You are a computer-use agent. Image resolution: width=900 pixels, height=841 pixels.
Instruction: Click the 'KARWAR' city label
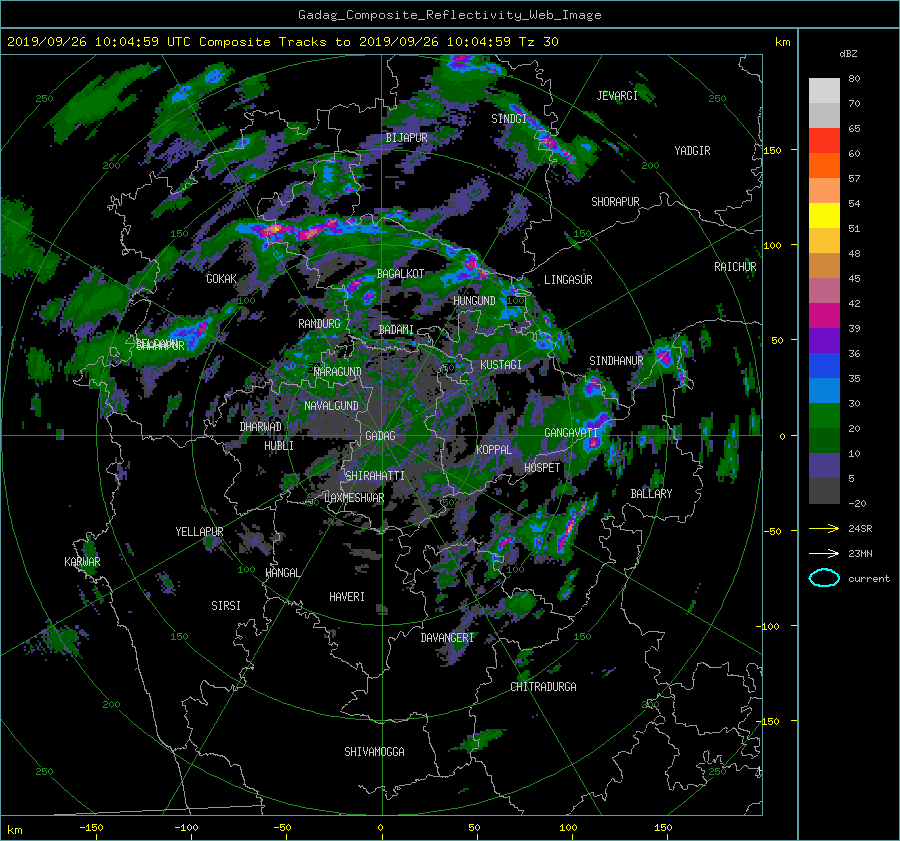click(x=82, y=562)
